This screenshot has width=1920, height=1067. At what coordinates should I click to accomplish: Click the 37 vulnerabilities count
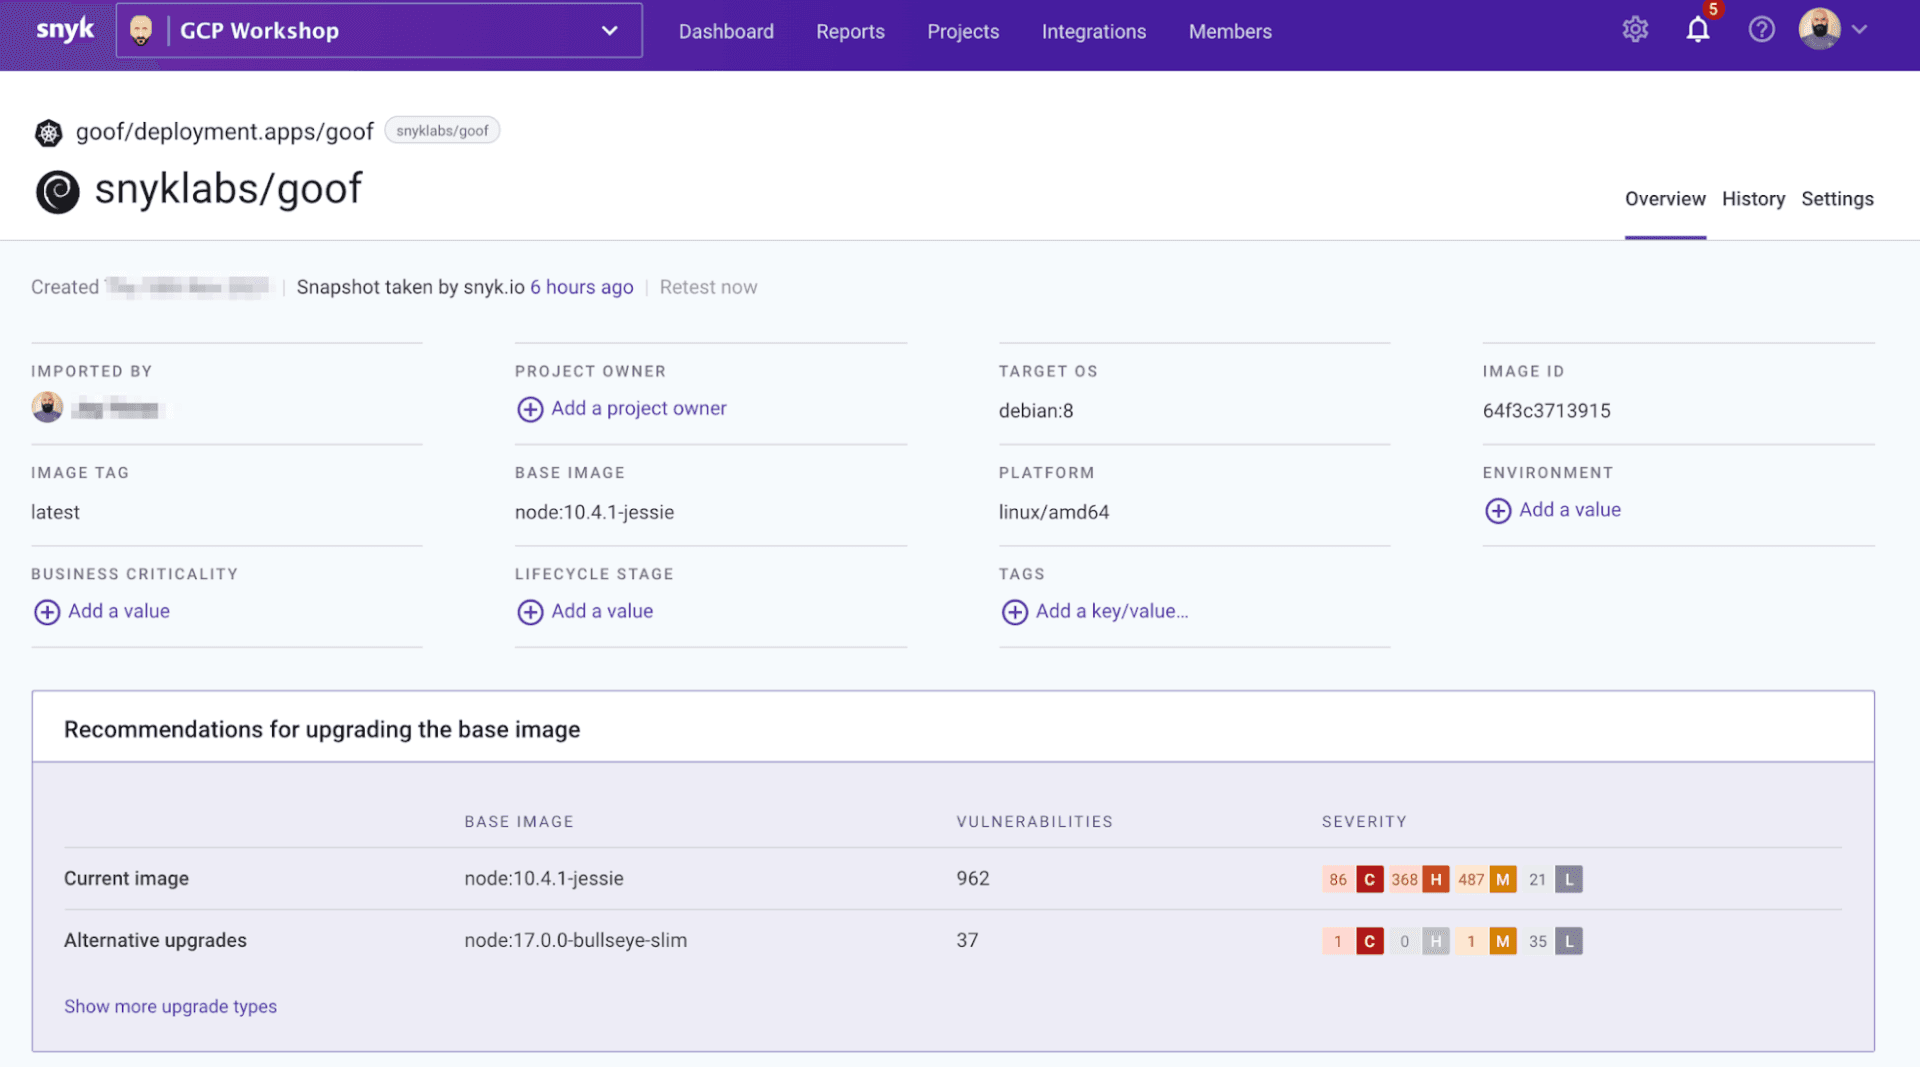point(967,940)
